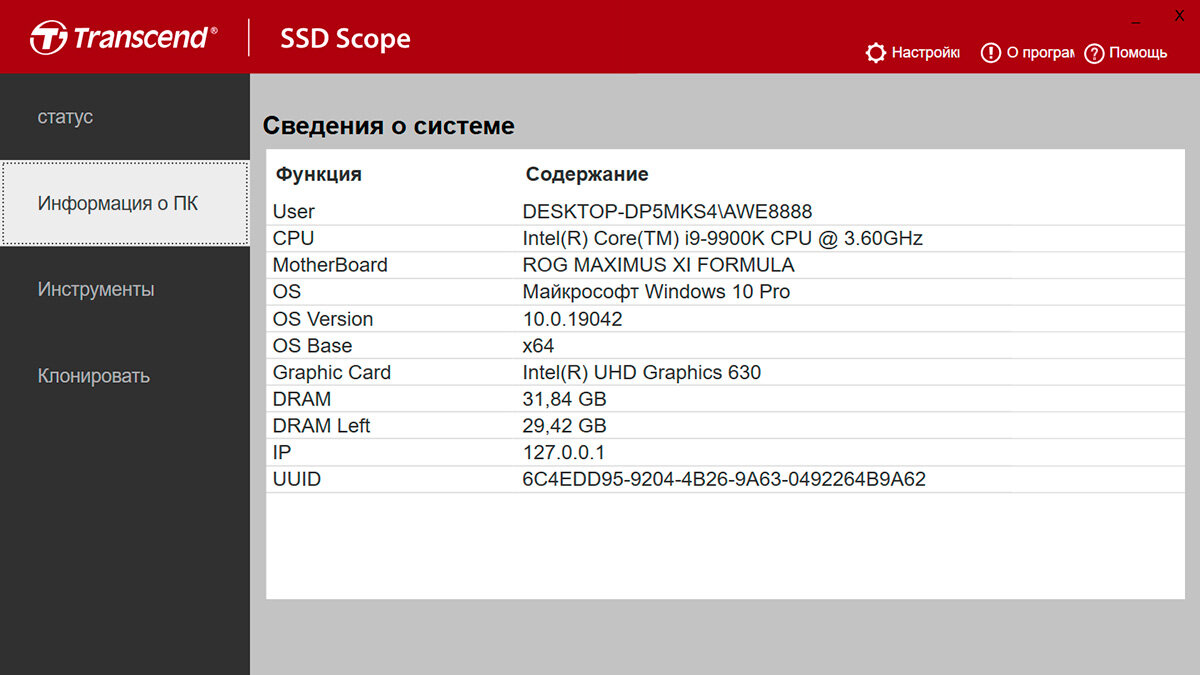Select the Информация о ПК tab

coord(125,203)
